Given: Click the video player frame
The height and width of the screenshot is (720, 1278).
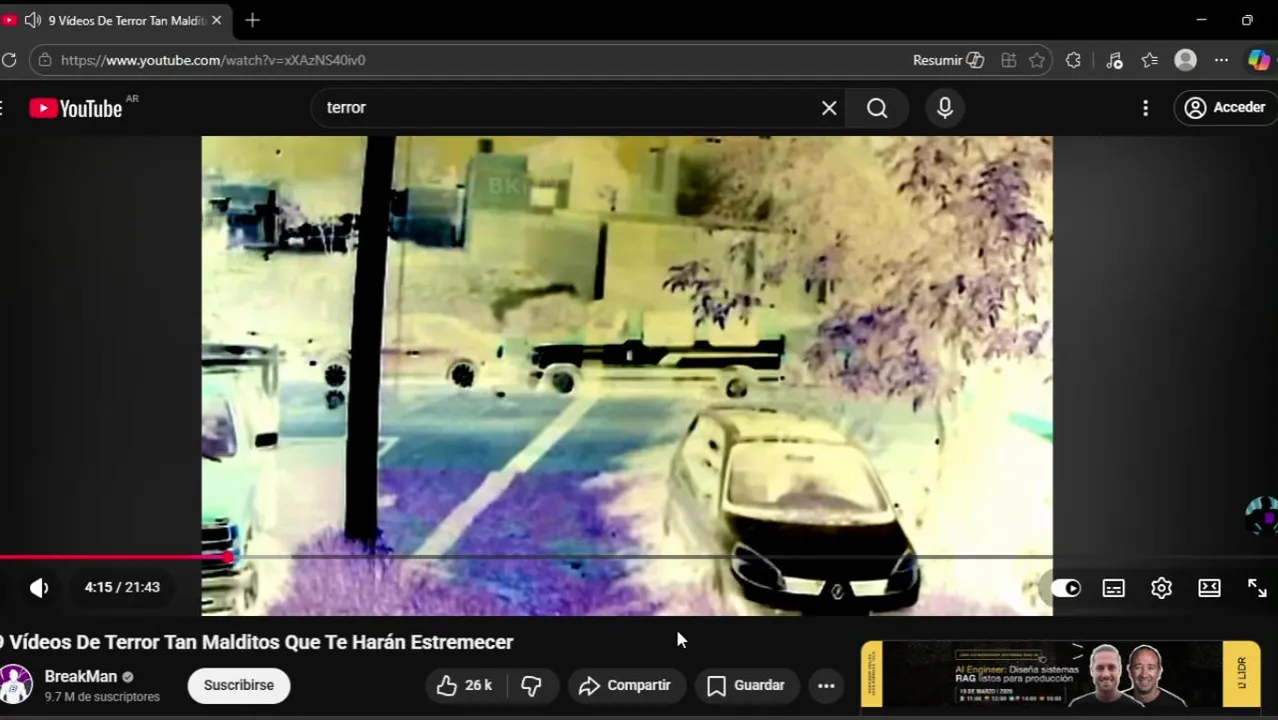Looking at the screenshot, I should pos(627,375).
